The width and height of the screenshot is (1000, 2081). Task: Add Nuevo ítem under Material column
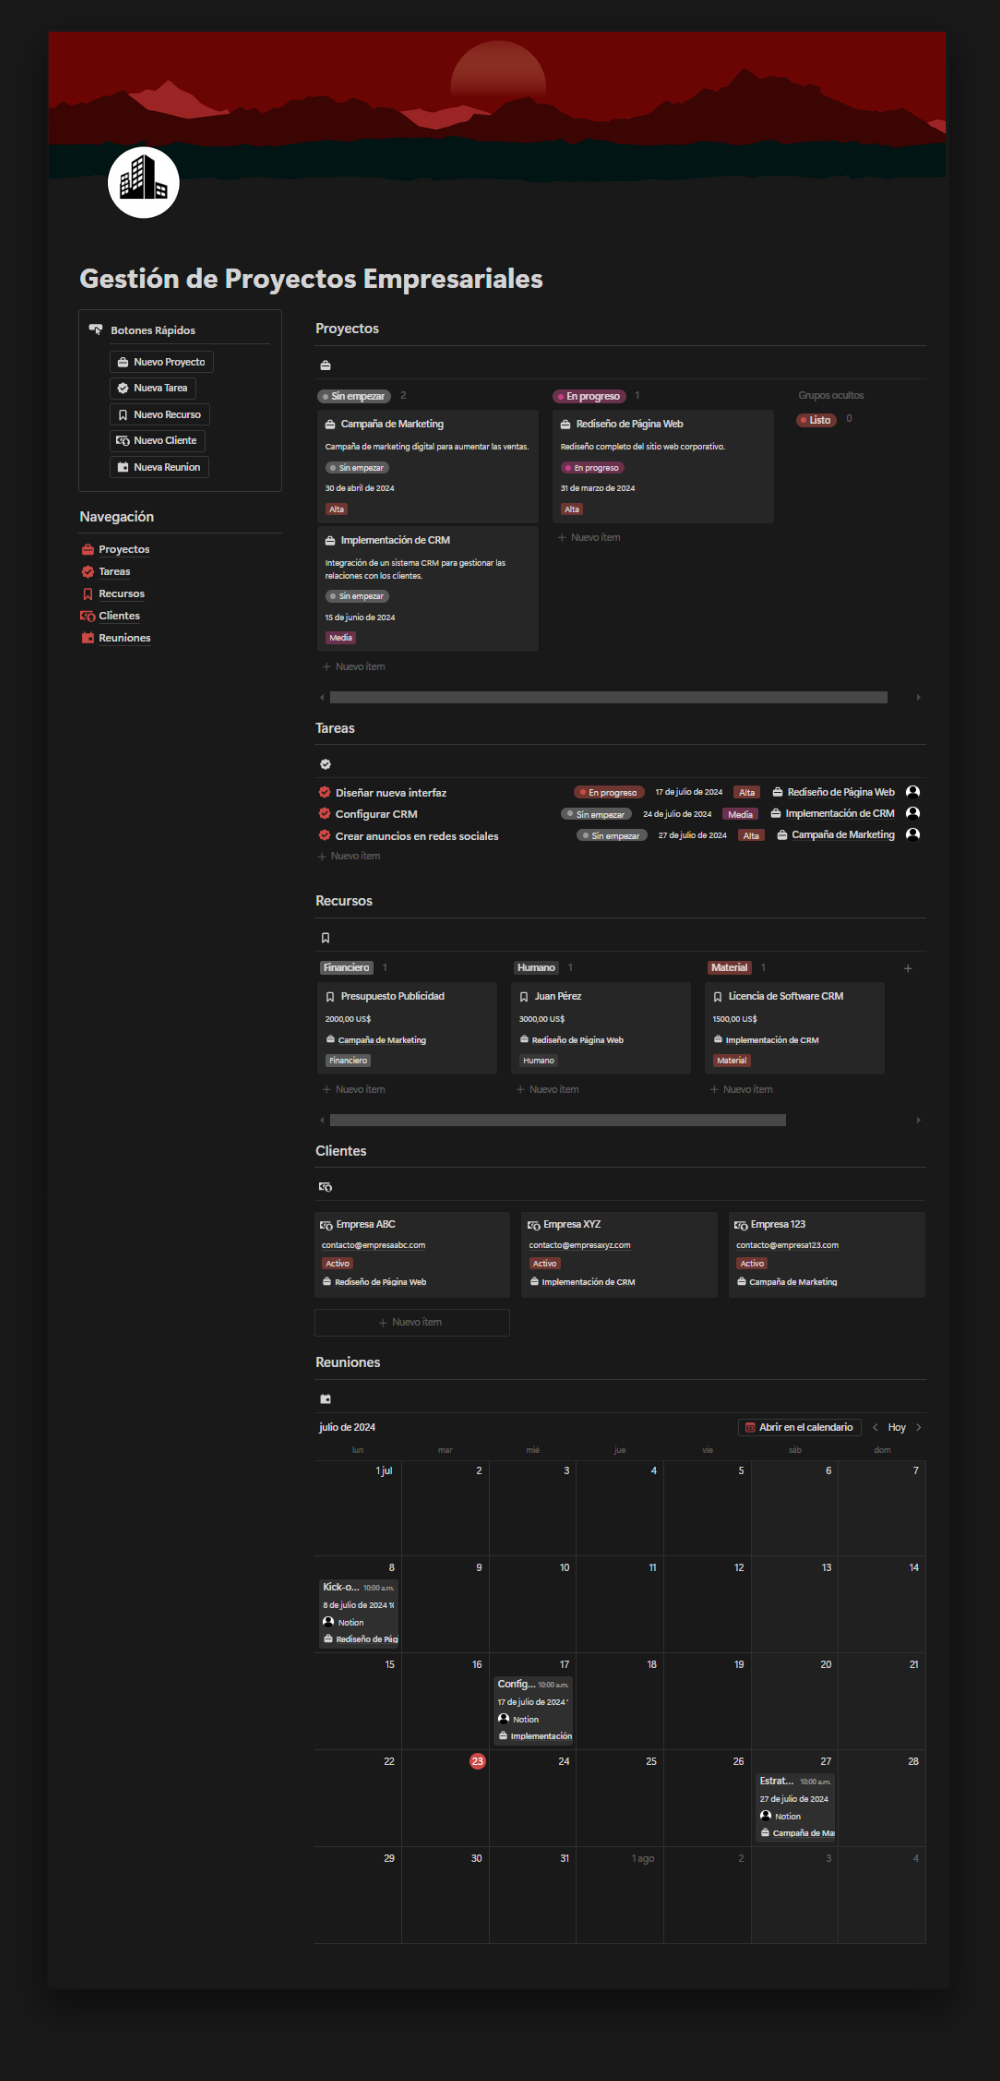[x=741, y=1089]
